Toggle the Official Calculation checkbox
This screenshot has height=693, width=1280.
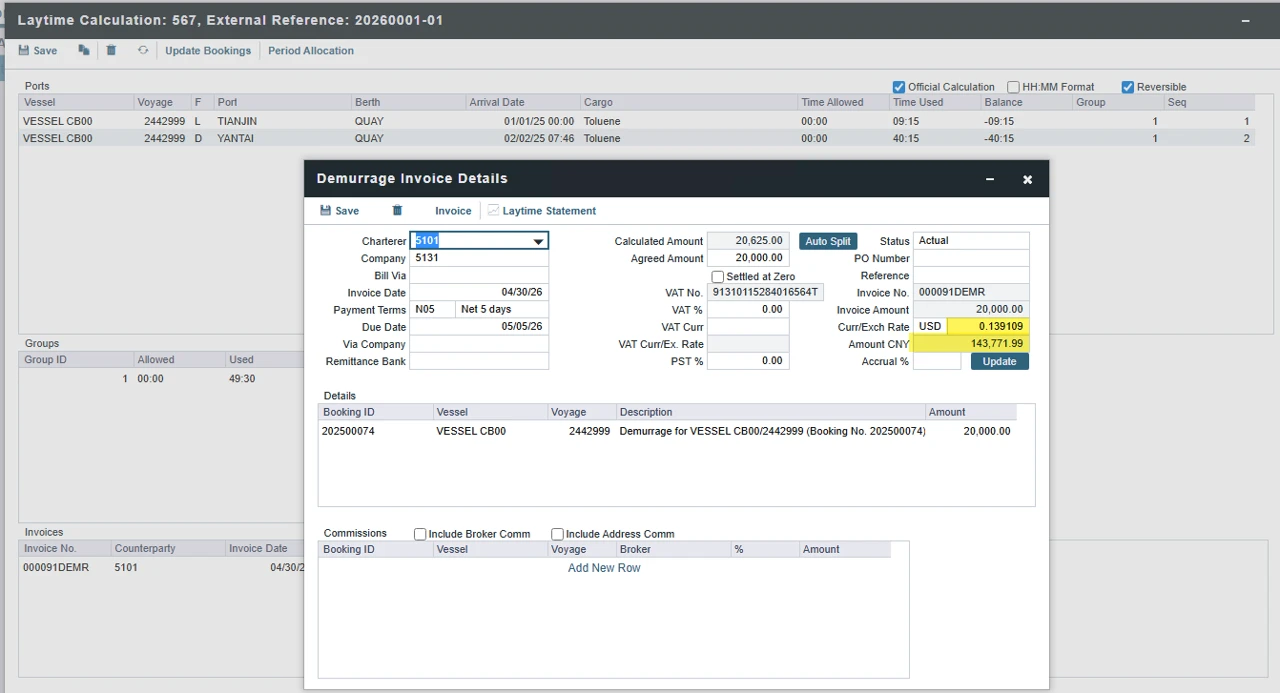pyautogui.click(x=899, y=87)
